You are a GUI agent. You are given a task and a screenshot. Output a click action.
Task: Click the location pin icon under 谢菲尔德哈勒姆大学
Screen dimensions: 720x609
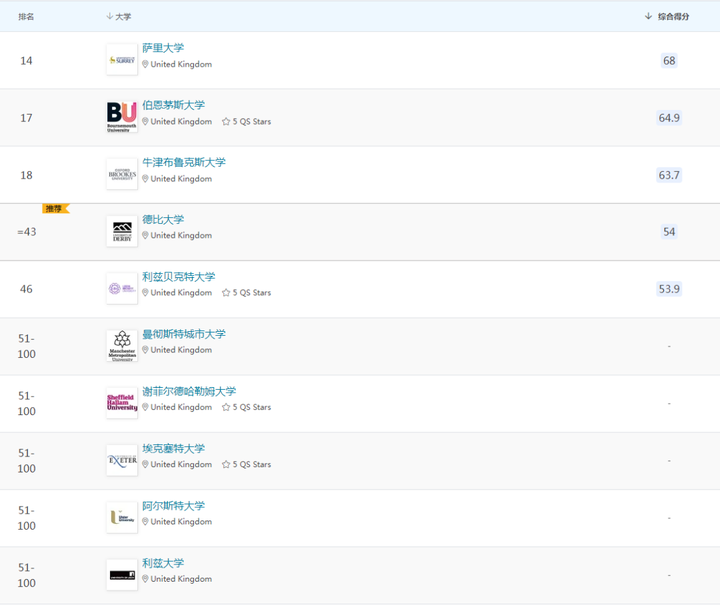[x=145, y=407]
